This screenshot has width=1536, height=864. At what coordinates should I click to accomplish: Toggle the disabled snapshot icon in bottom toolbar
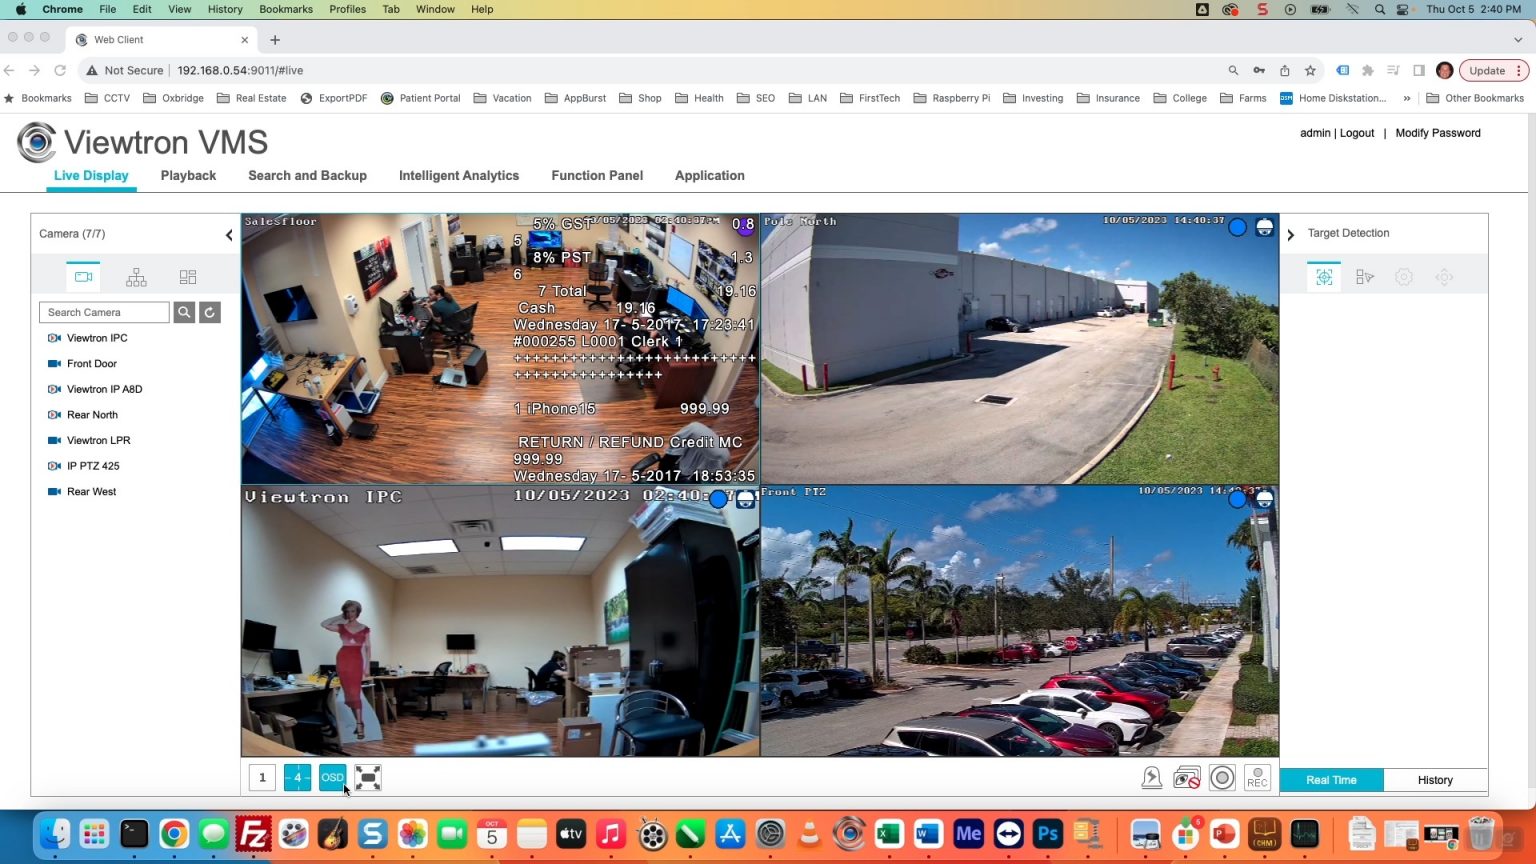[x=1187, y=777]
